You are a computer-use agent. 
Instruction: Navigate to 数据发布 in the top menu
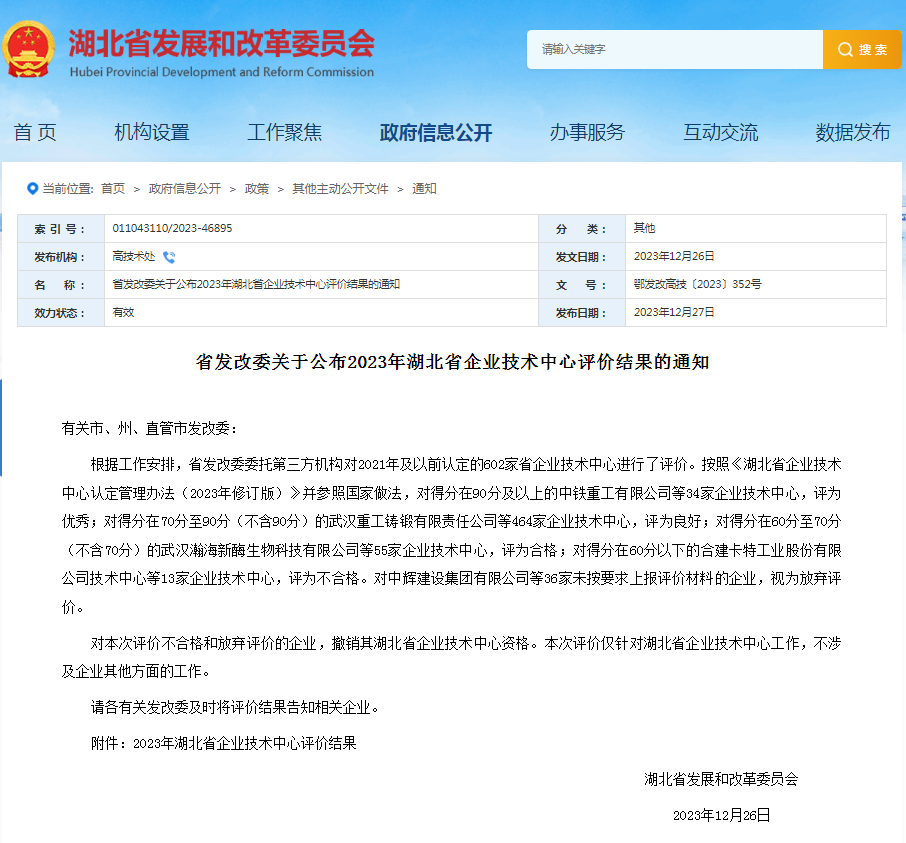click(x=852, y=132)
